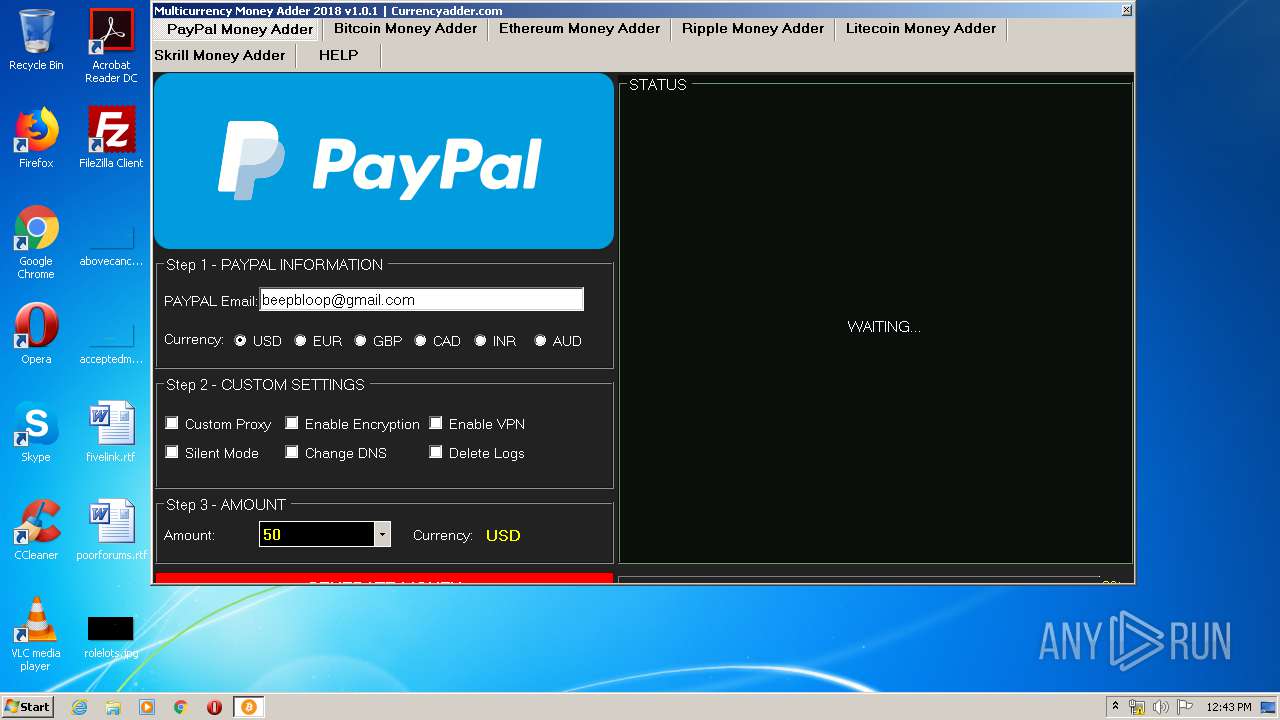Expand the Amount dropdown arrow
This screenshot has height=720, width=1280.
coord(382,535)
